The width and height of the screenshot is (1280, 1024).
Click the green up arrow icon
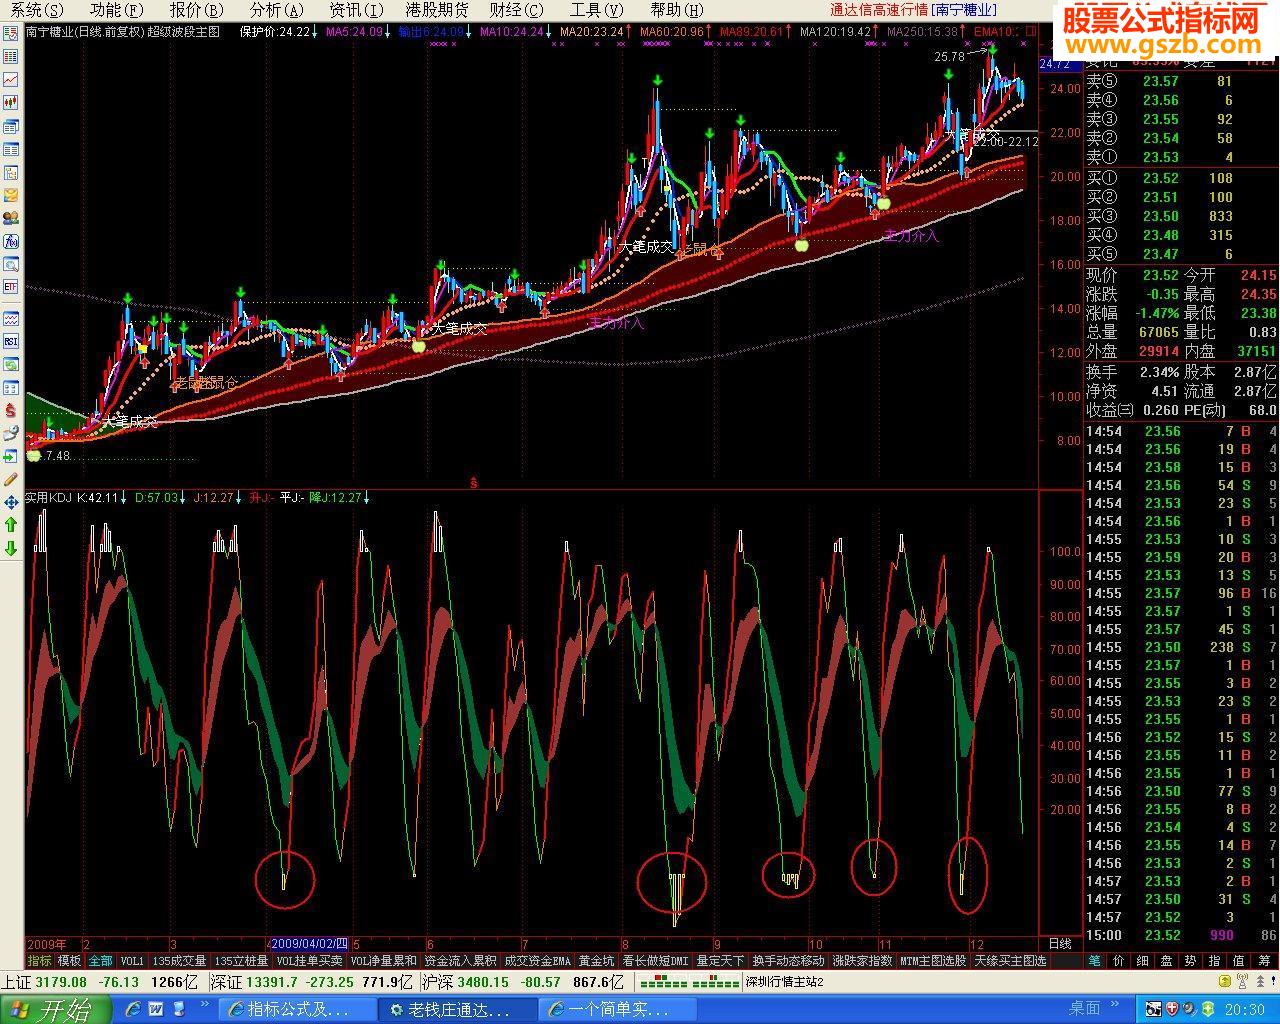pyautogui.click(x=11, y=524)
